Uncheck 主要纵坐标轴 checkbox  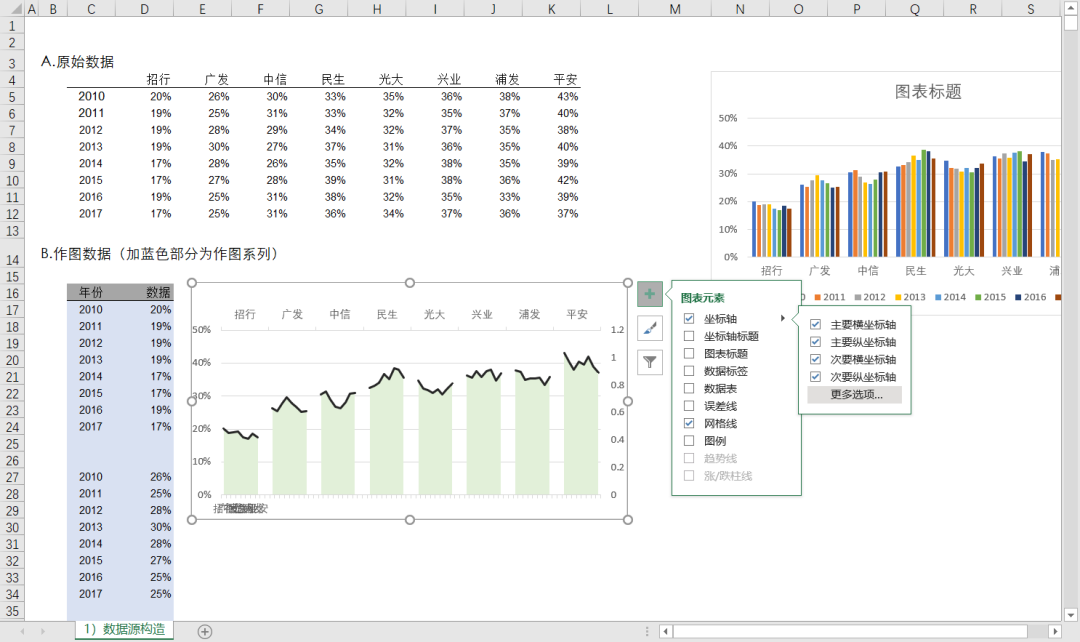click(x=816, y=342)
